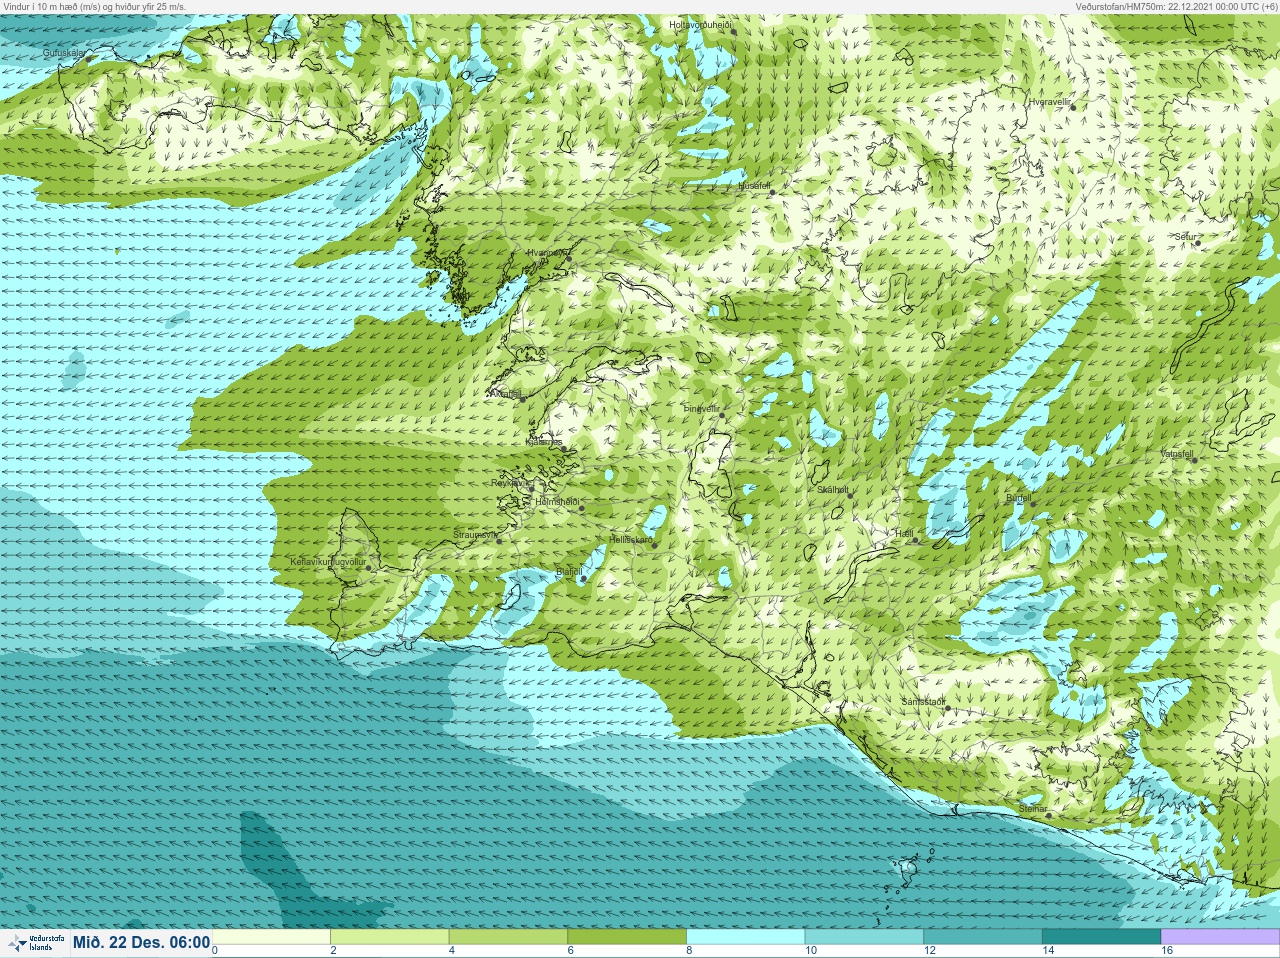1280x958 pixels.
Task: Click the Hvanneyri station label
Action: [547, 253]
